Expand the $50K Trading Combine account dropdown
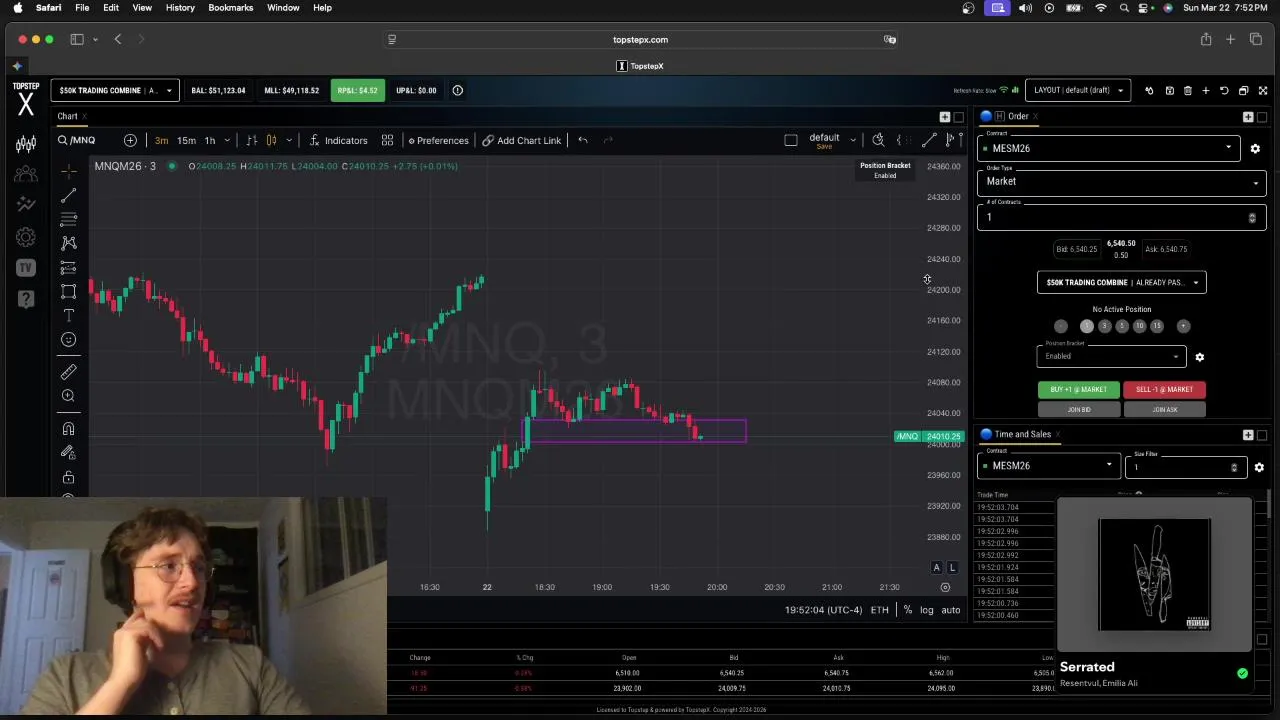 click(115, 90)
